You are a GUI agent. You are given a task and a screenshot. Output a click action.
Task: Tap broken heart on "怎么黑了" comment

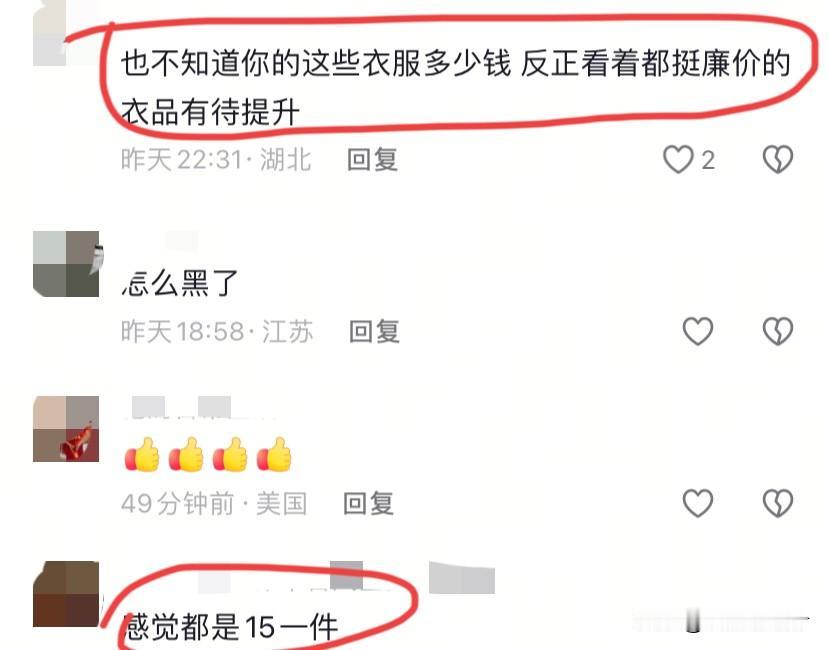coord(778,331)
